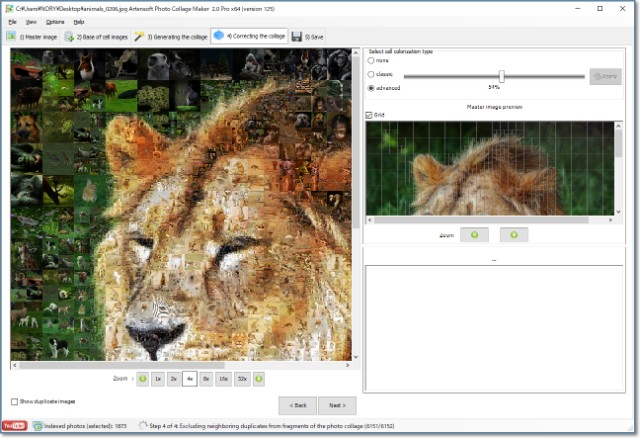Open the Options menu
Screen dimensions: 640x438
click(x=55, y=21)
